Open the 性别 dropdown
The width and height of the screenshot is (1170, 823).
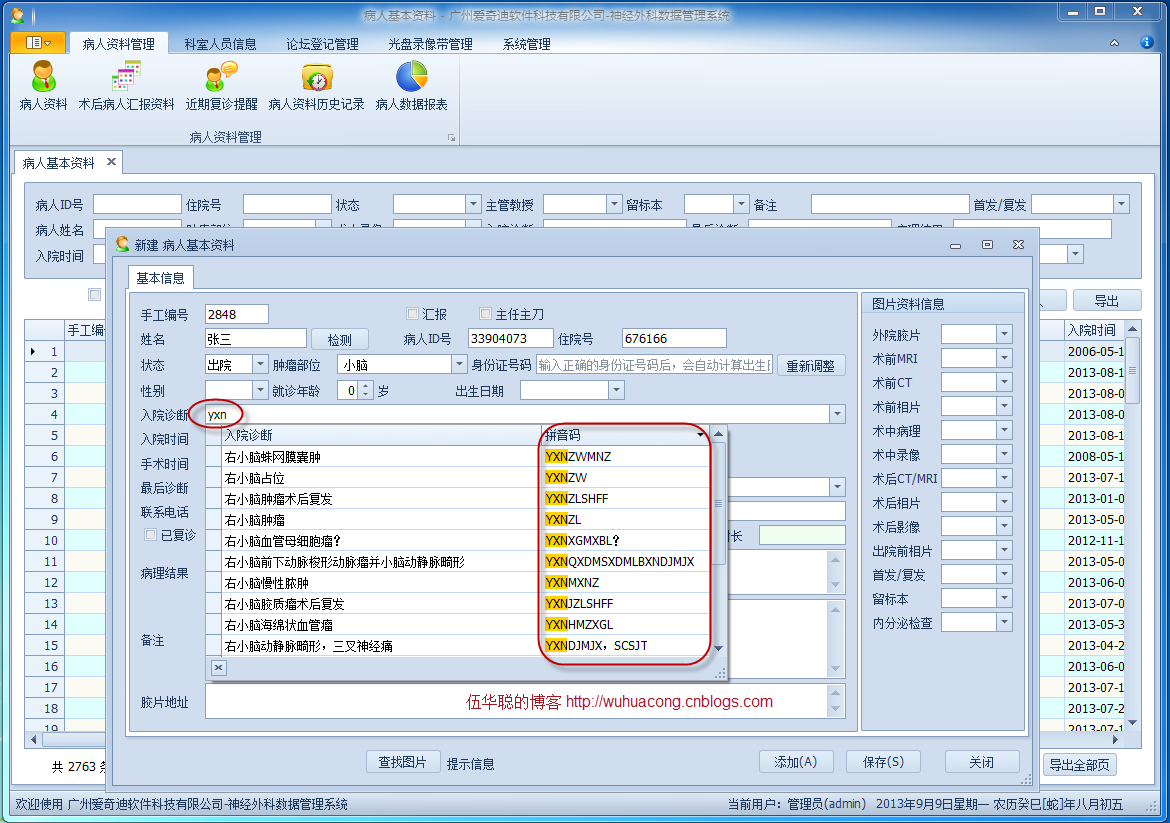(x=260, y=389)
